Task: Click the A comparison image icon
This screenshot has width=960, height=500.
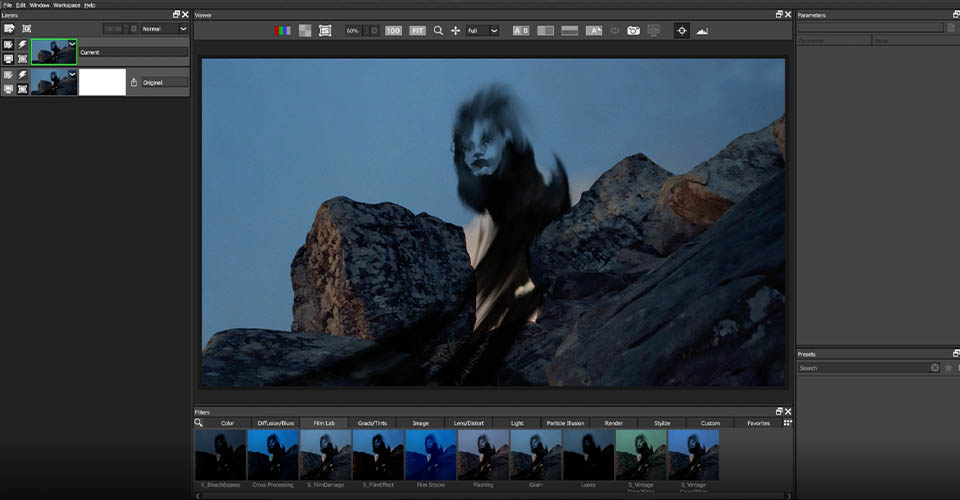Action: pos(594,31)
